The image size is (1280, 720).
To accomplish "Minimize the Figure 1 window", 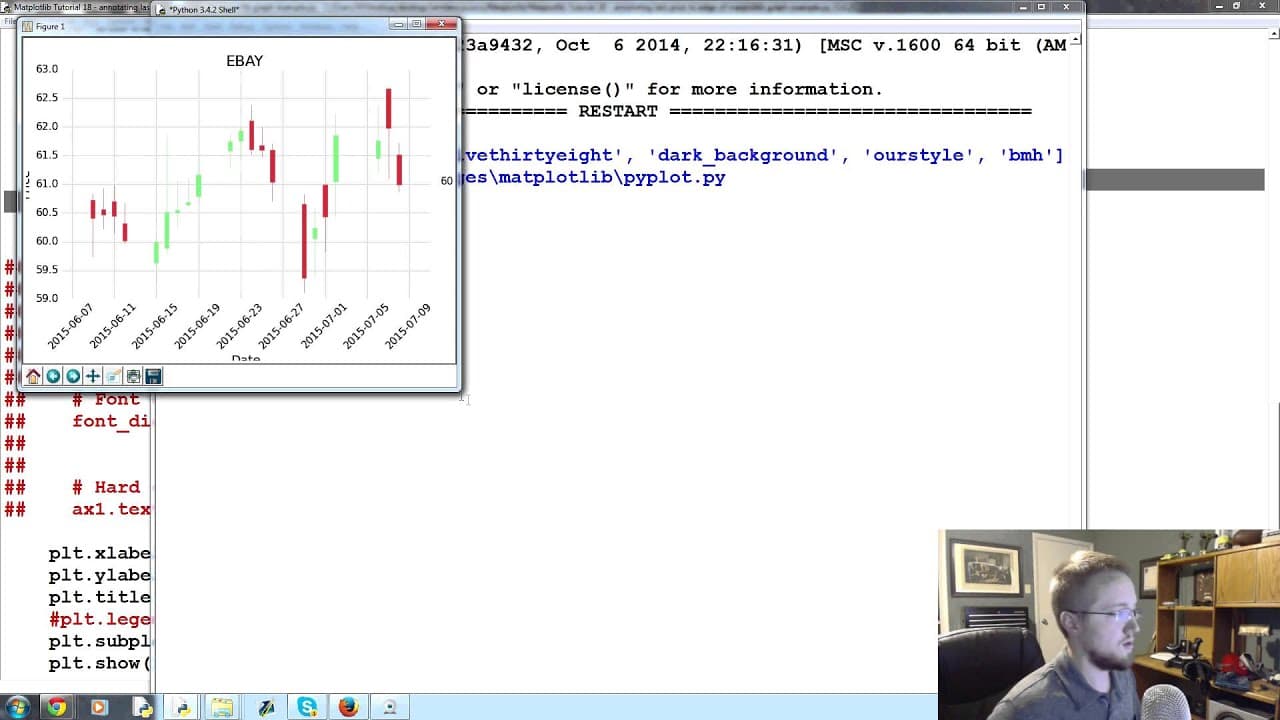I will (399, 24).
